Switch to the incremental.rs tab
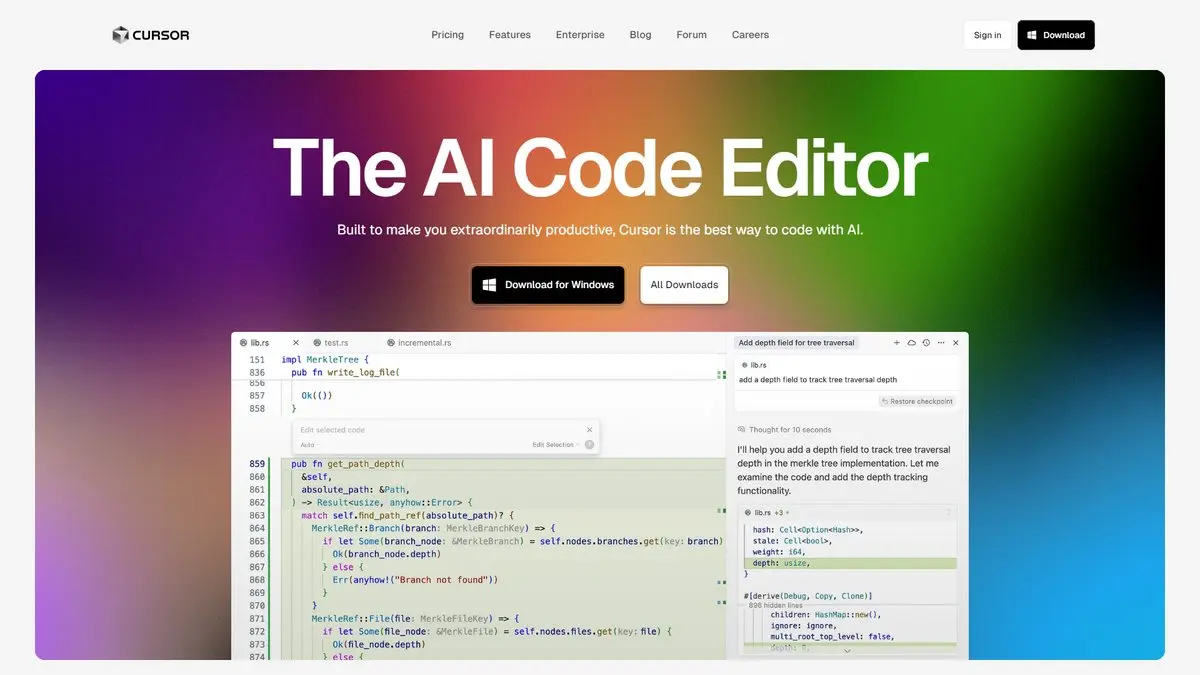The height and width of the screenshot is (675, 1200). [424, 343]
